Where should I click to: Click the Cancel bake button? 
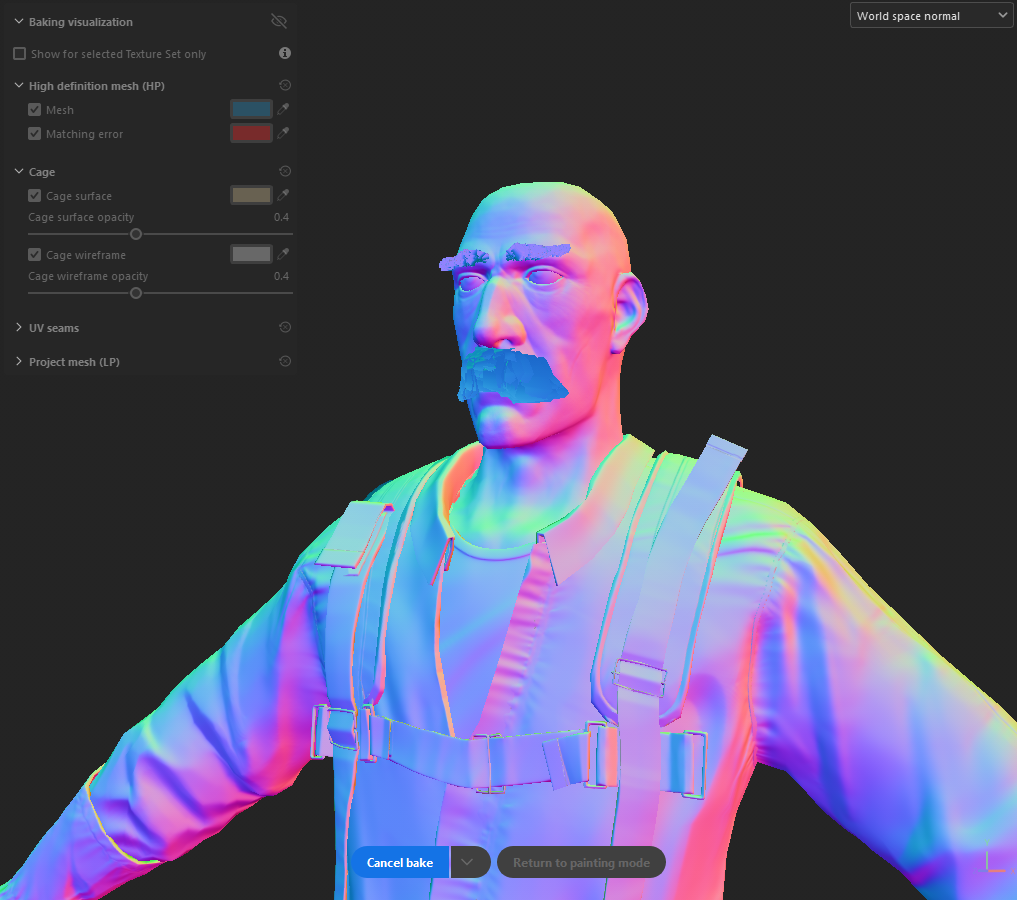pos(400,862)
